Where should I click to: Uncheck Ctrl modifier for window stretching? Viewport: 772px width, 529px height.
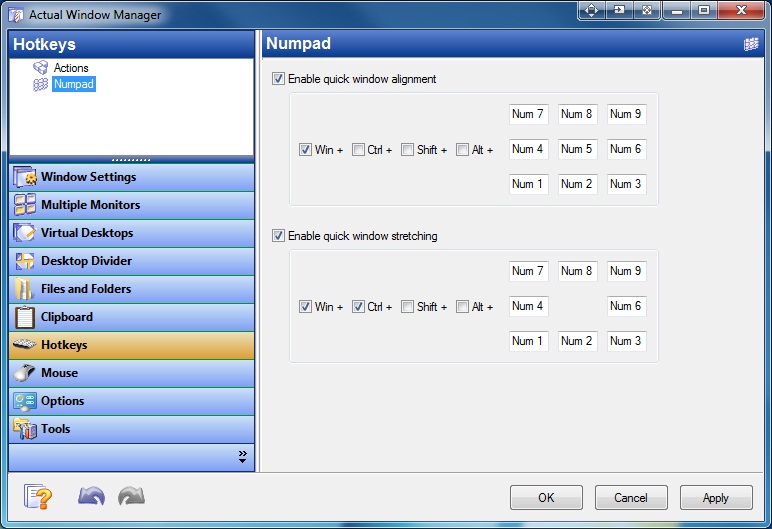pos(358,307)
